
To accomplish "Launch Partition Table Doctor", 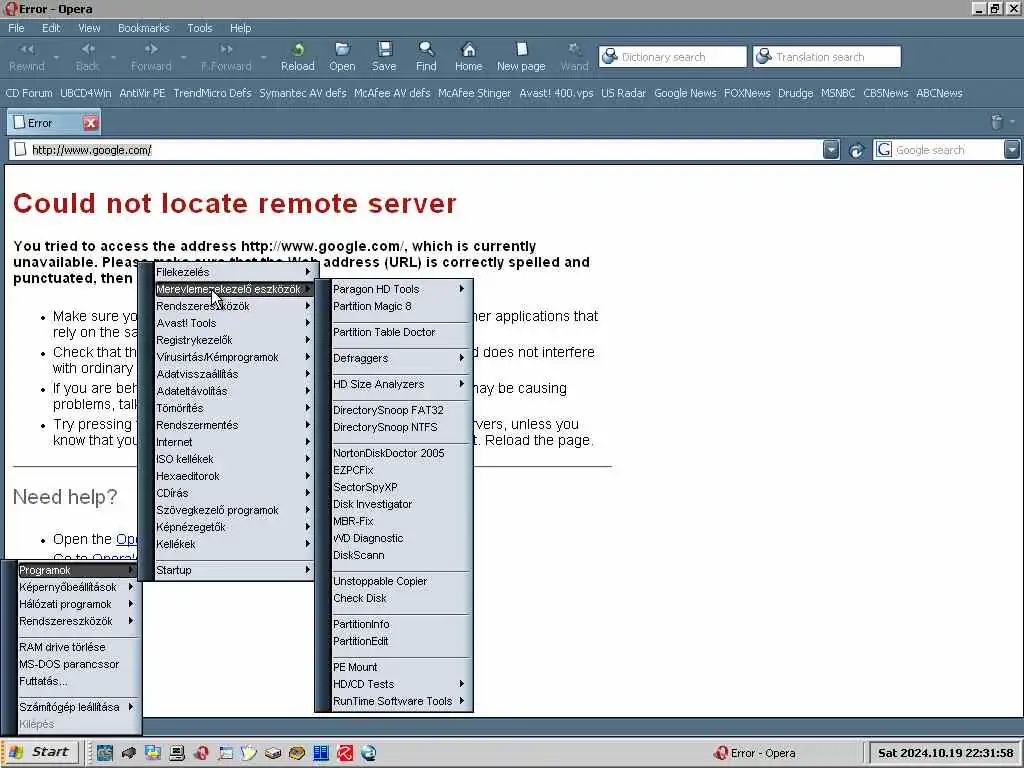I will click(x=401, y=332).
